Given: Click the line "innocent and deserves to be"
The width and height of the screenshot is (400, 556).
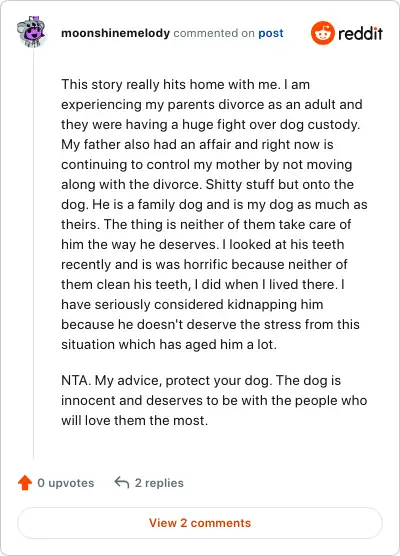Looking at the screenshot, I should pos(214,400).
